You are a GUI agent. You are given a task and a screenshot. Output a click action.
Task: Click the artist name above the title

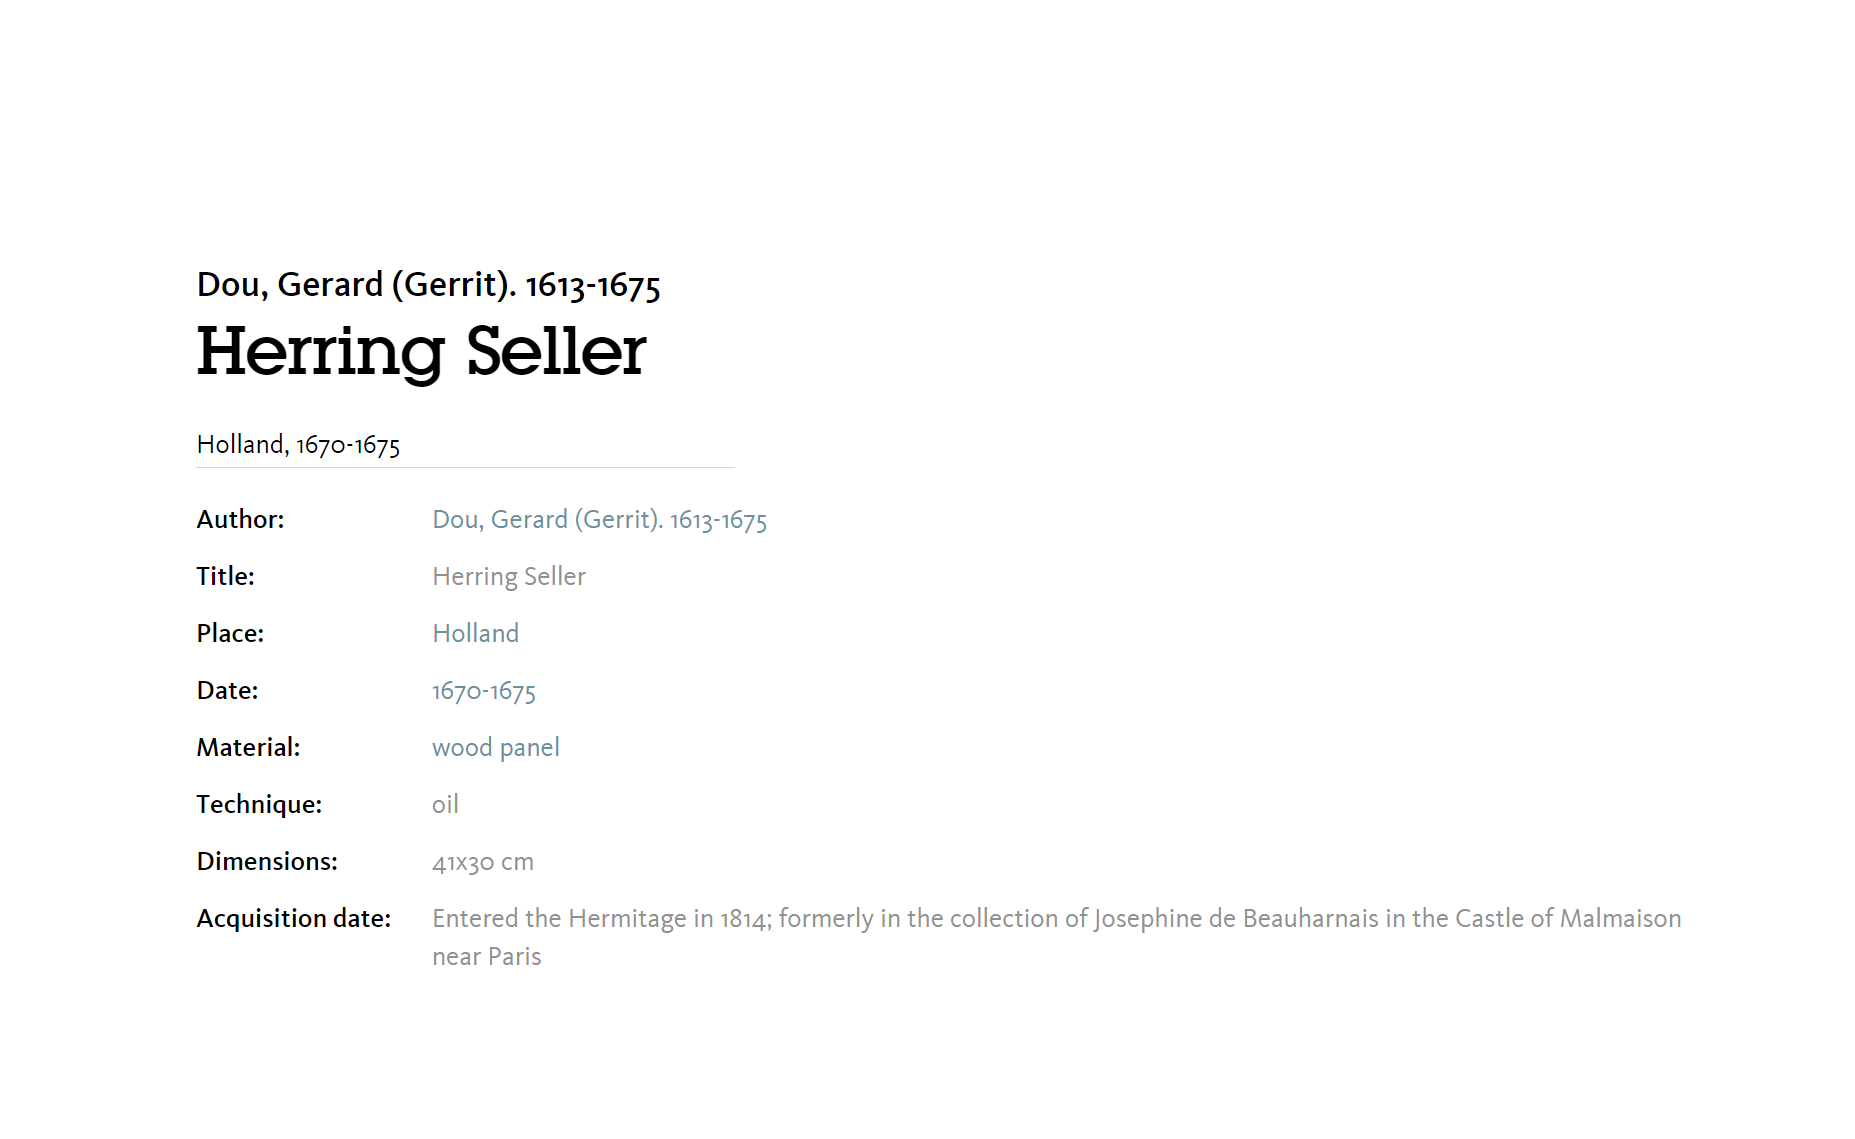428,285
